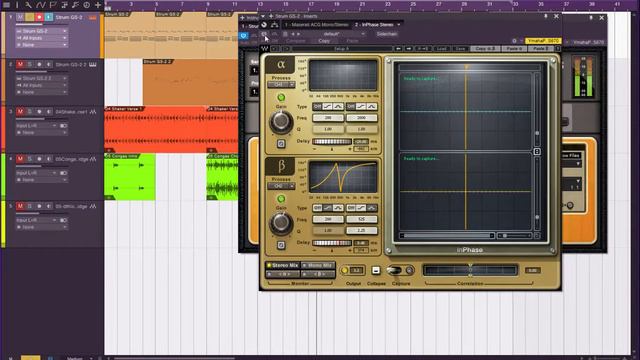
Task: Turn off the alpha first band filter
Action: 317,107
